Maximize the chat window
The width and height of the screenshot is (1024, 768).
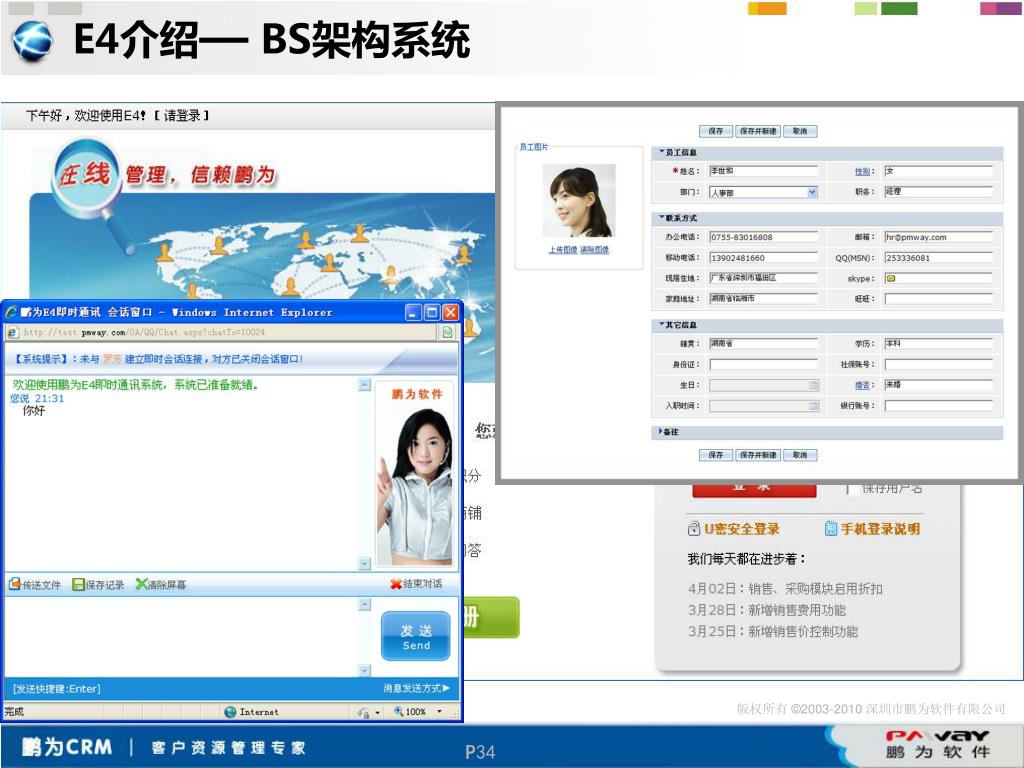tap(432, 312)
